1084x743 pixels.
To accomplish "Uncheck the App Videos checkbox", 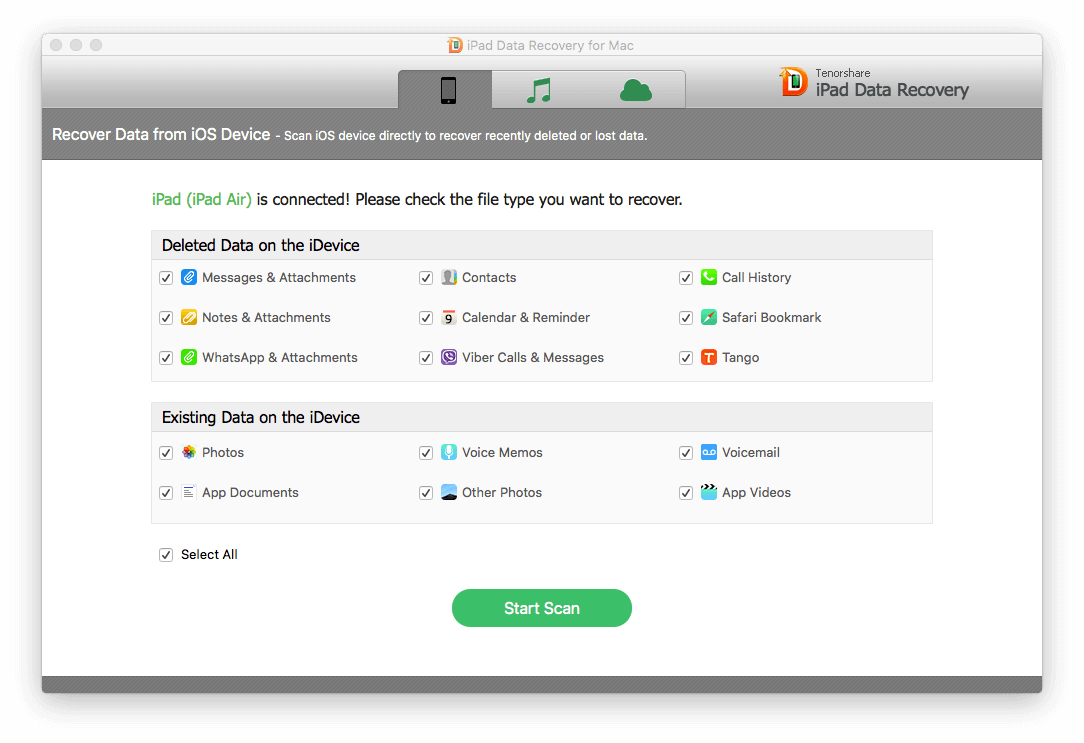I will pos(686,492).
